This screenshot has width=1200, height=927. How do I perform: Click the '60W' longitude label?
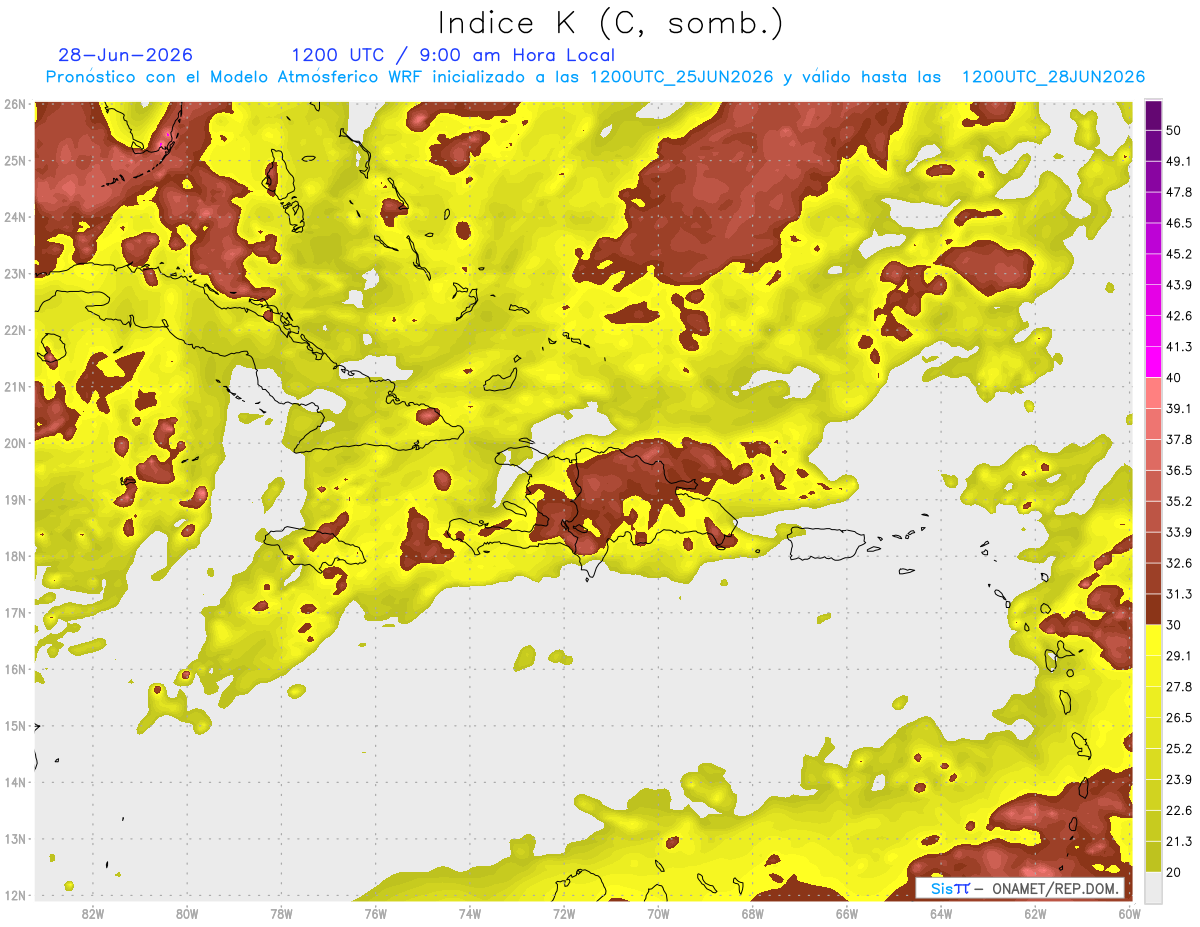pos(1130,914)
